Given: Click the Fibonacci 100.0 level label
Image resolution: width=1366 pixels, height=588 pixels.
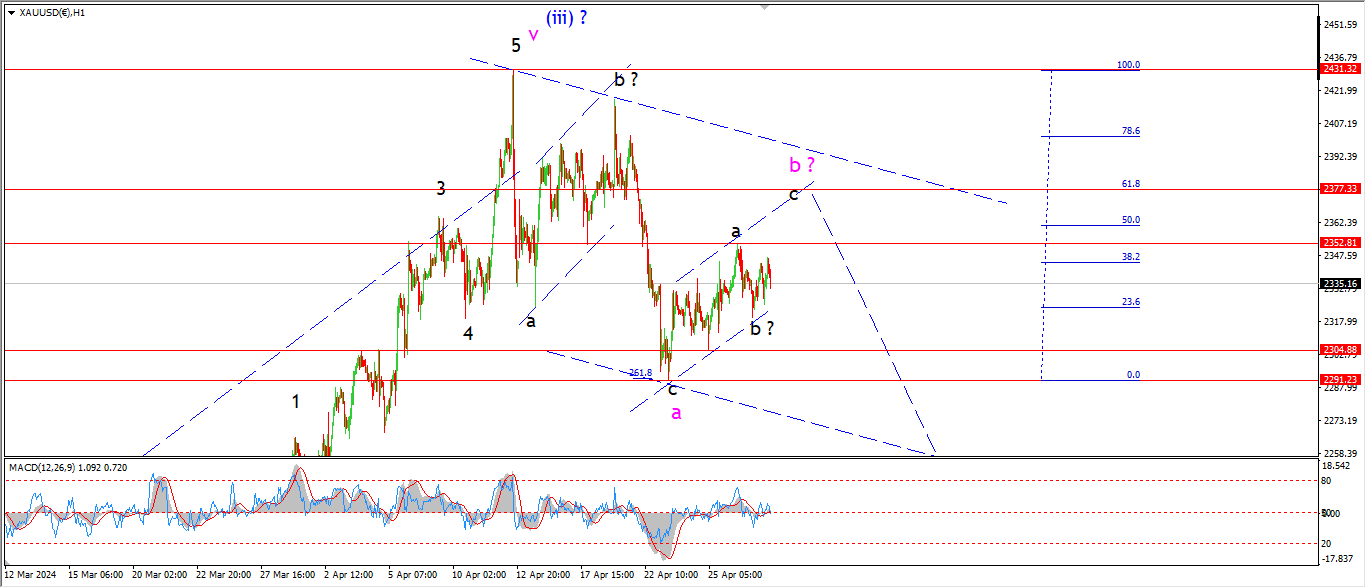Looking at the screenshot, I should click(x=1128, y=65).
